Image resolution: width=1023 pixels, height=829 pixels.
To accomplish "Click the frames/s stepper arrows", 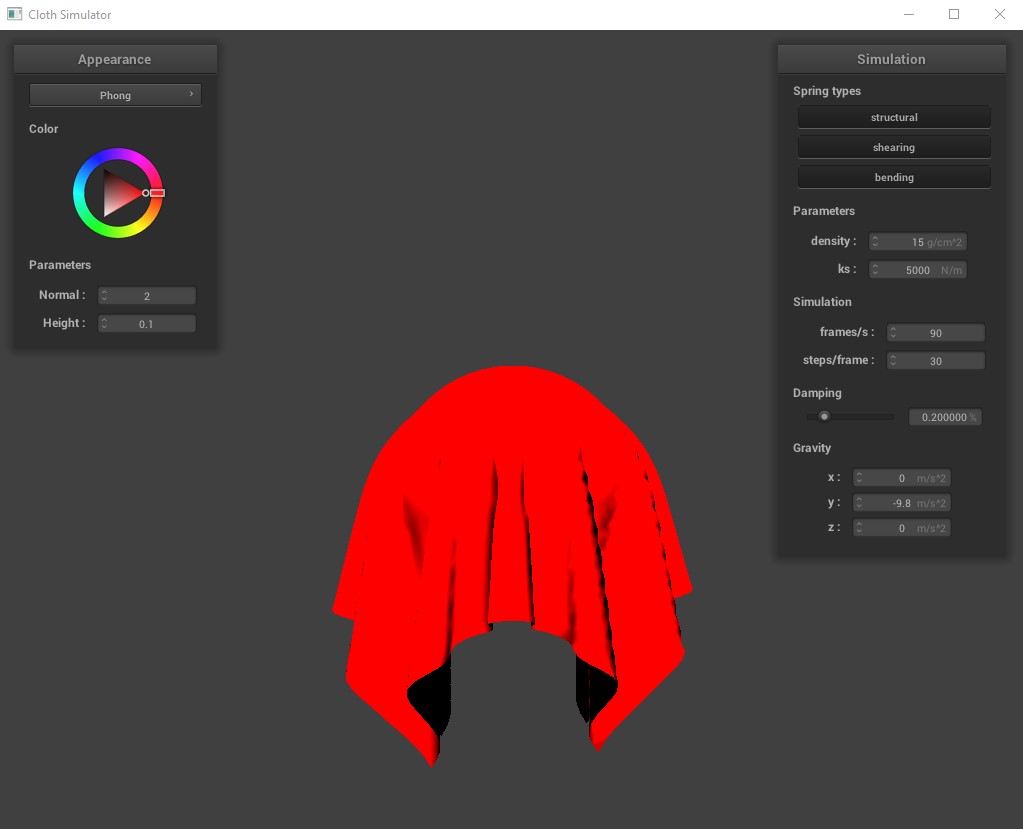I will (893, 333).
